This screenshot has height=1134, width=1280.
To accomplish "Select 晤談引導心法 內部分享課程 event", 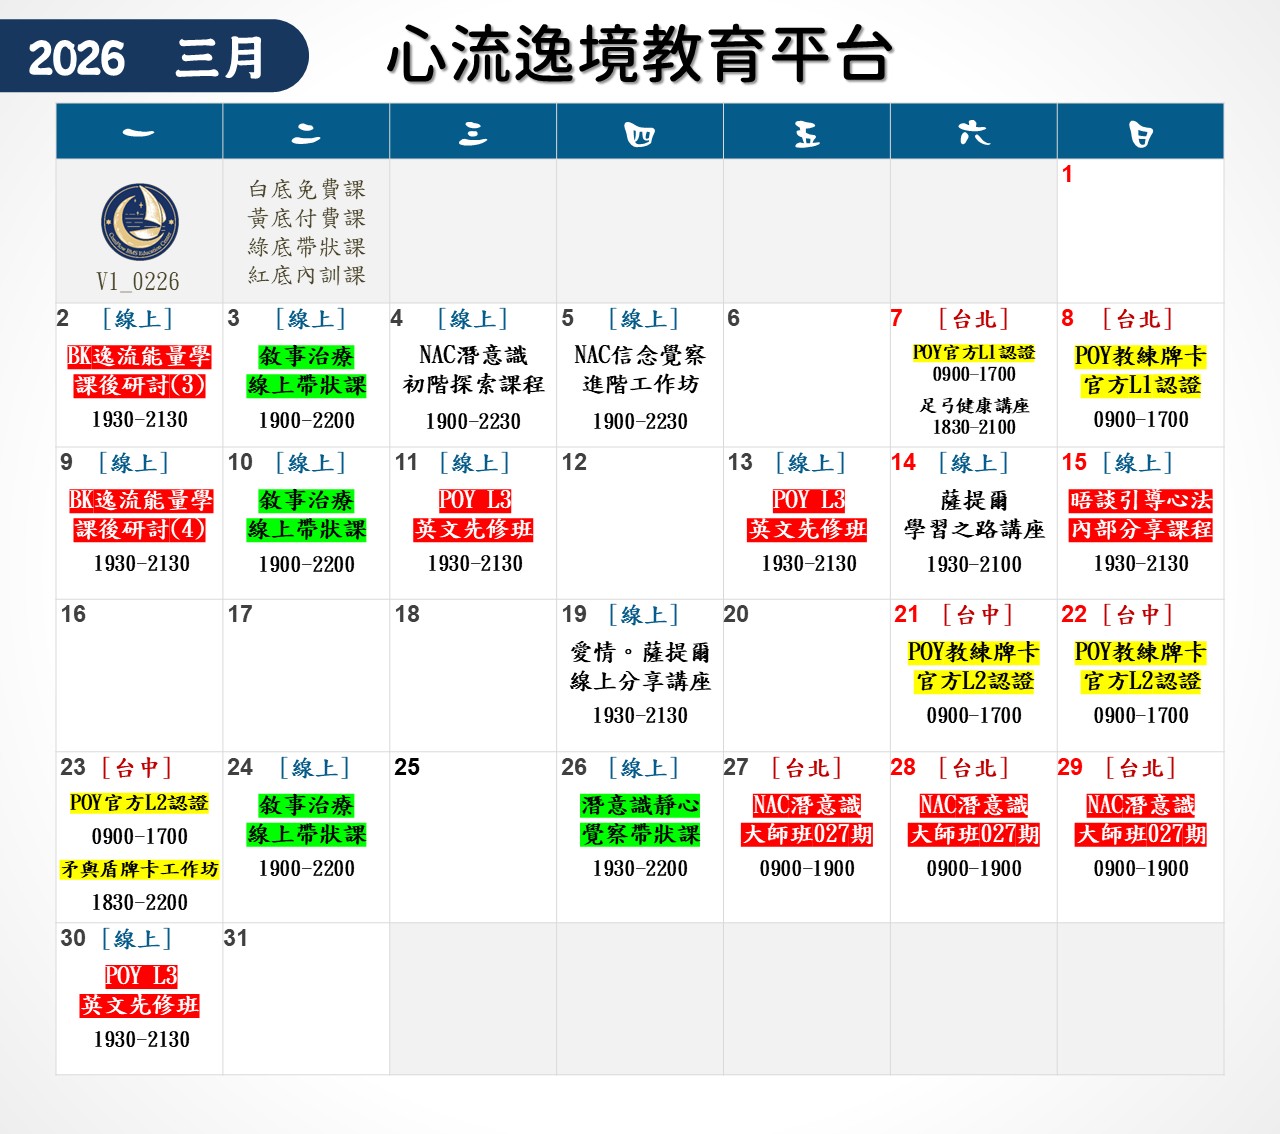I will tap(1140, 515).
